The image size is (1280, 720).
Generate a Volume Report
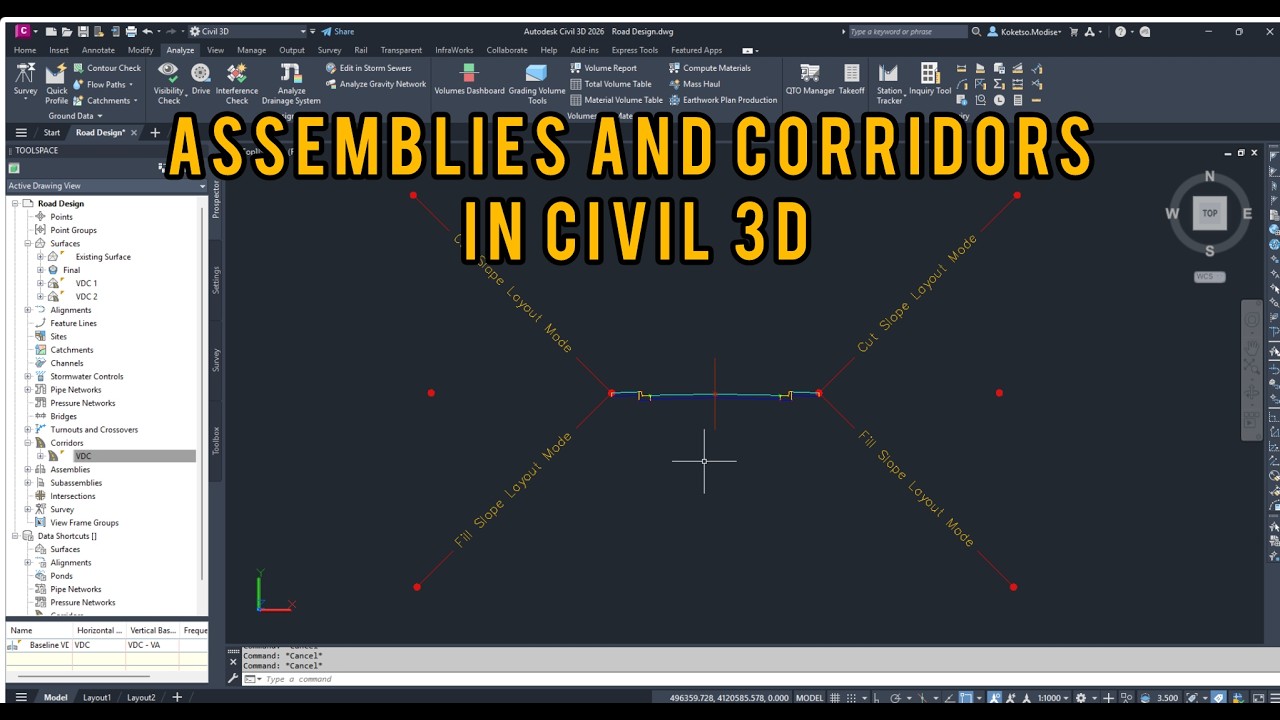point(604,68)
